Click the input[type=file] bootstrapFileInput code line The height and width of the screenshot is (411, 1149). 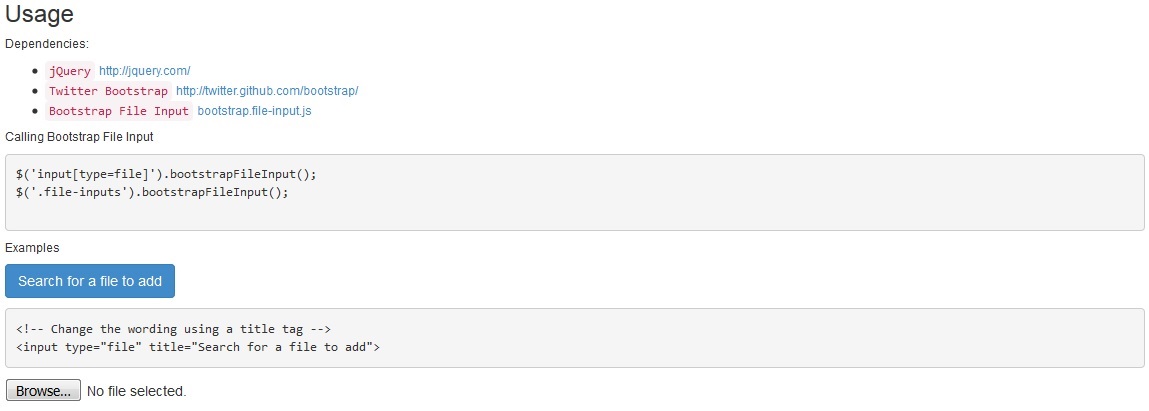(166, 174)
